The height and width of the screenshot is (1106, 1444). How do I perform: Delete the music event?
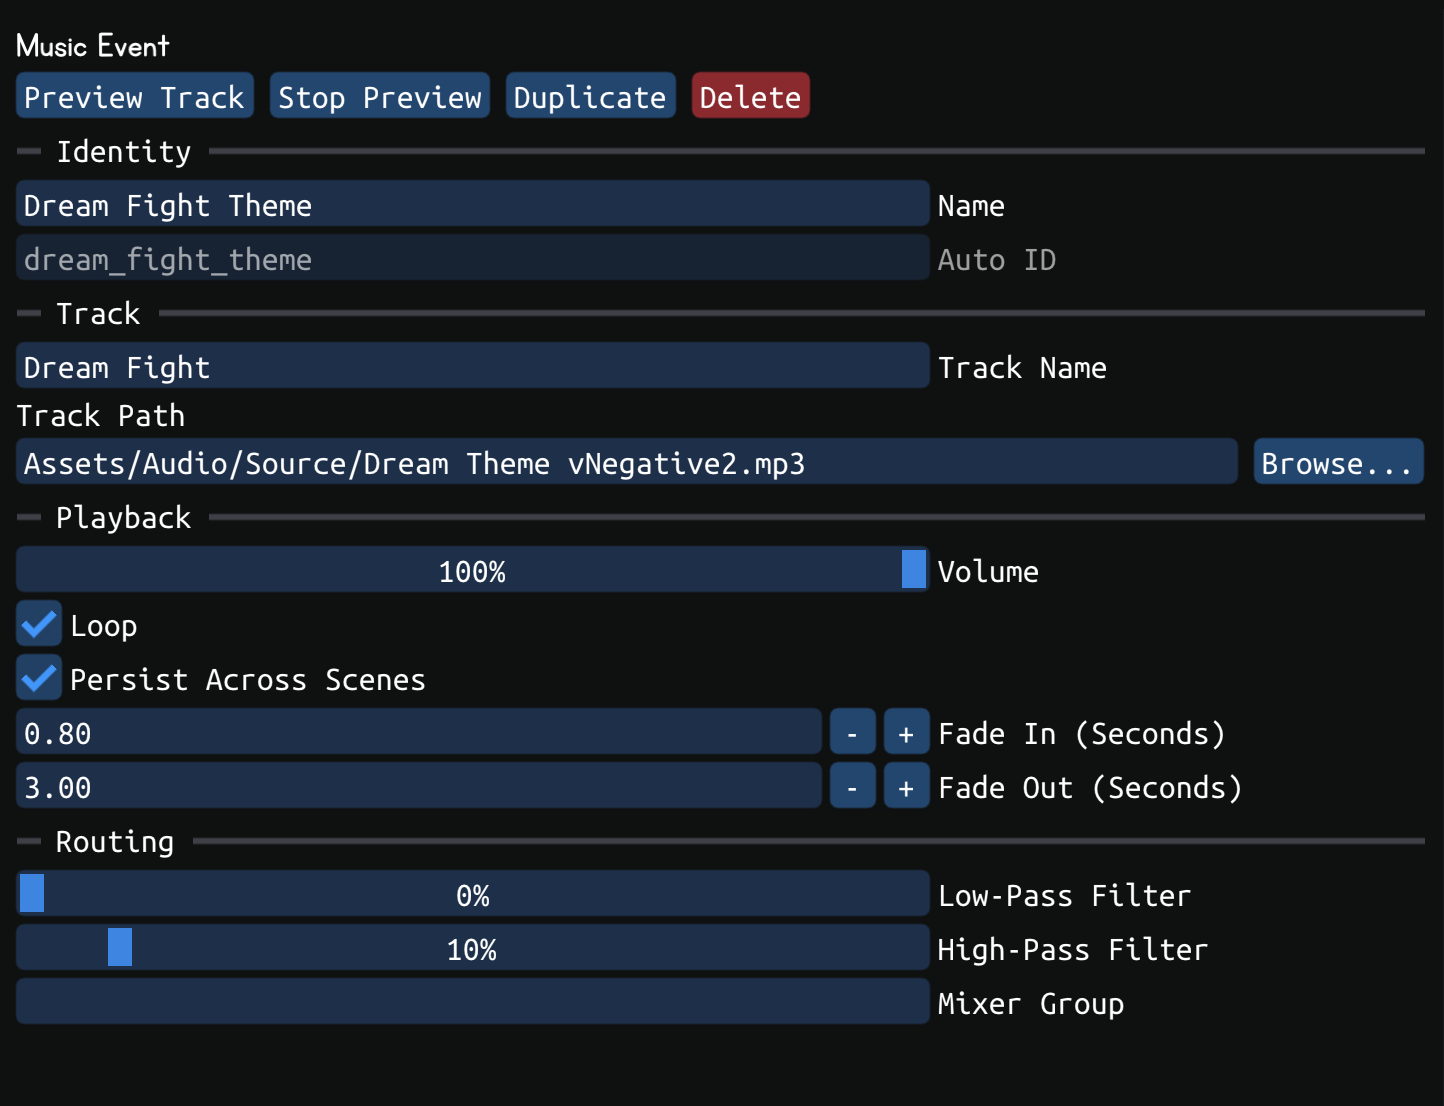pos(751,97)
